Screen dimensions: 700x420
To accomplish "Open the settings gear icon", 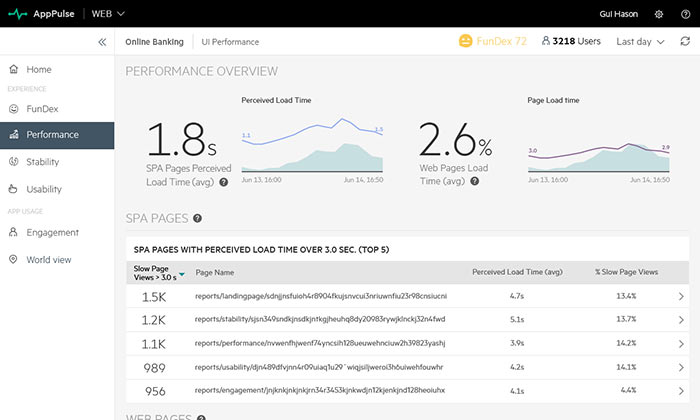I will click(658, 14).
